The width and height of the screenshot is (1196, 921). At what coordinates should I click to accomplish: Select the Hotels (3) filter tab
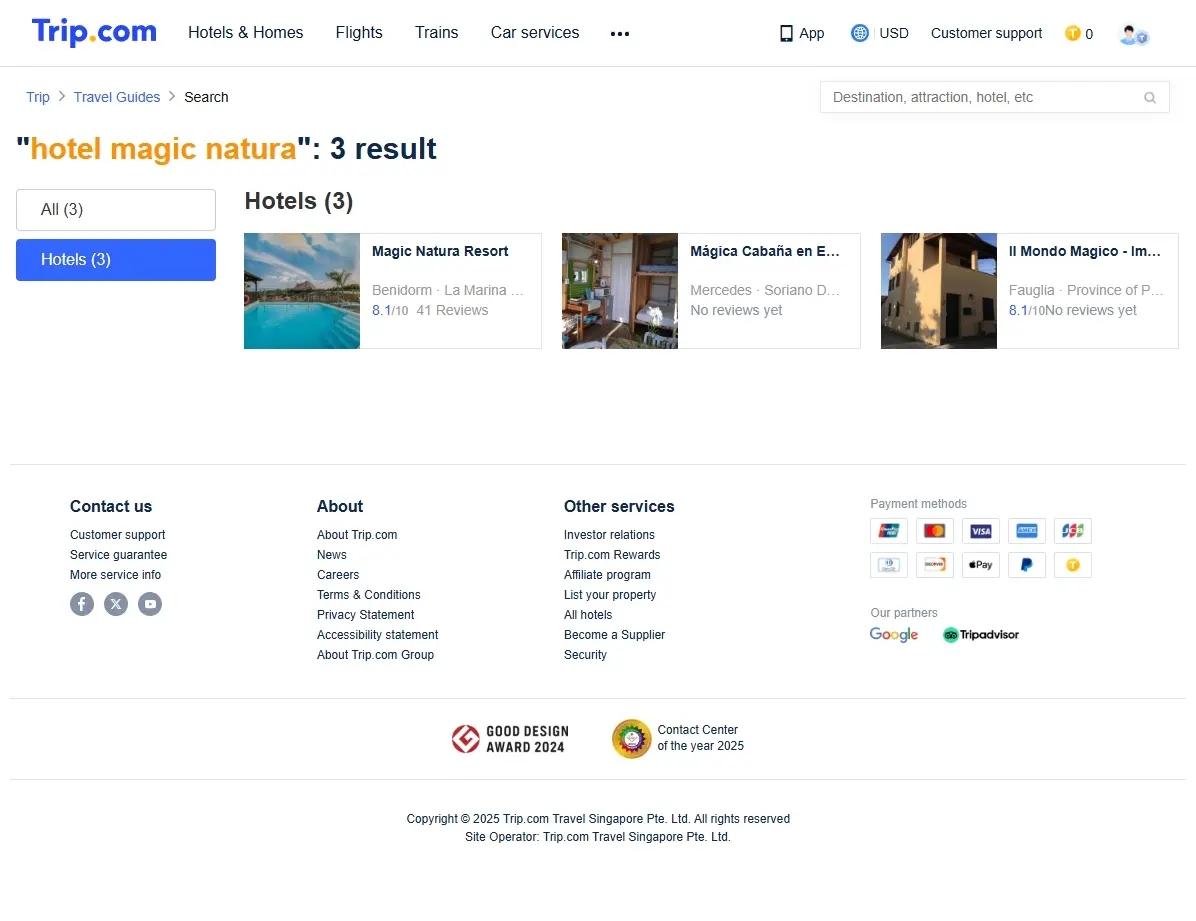[116, 260]
